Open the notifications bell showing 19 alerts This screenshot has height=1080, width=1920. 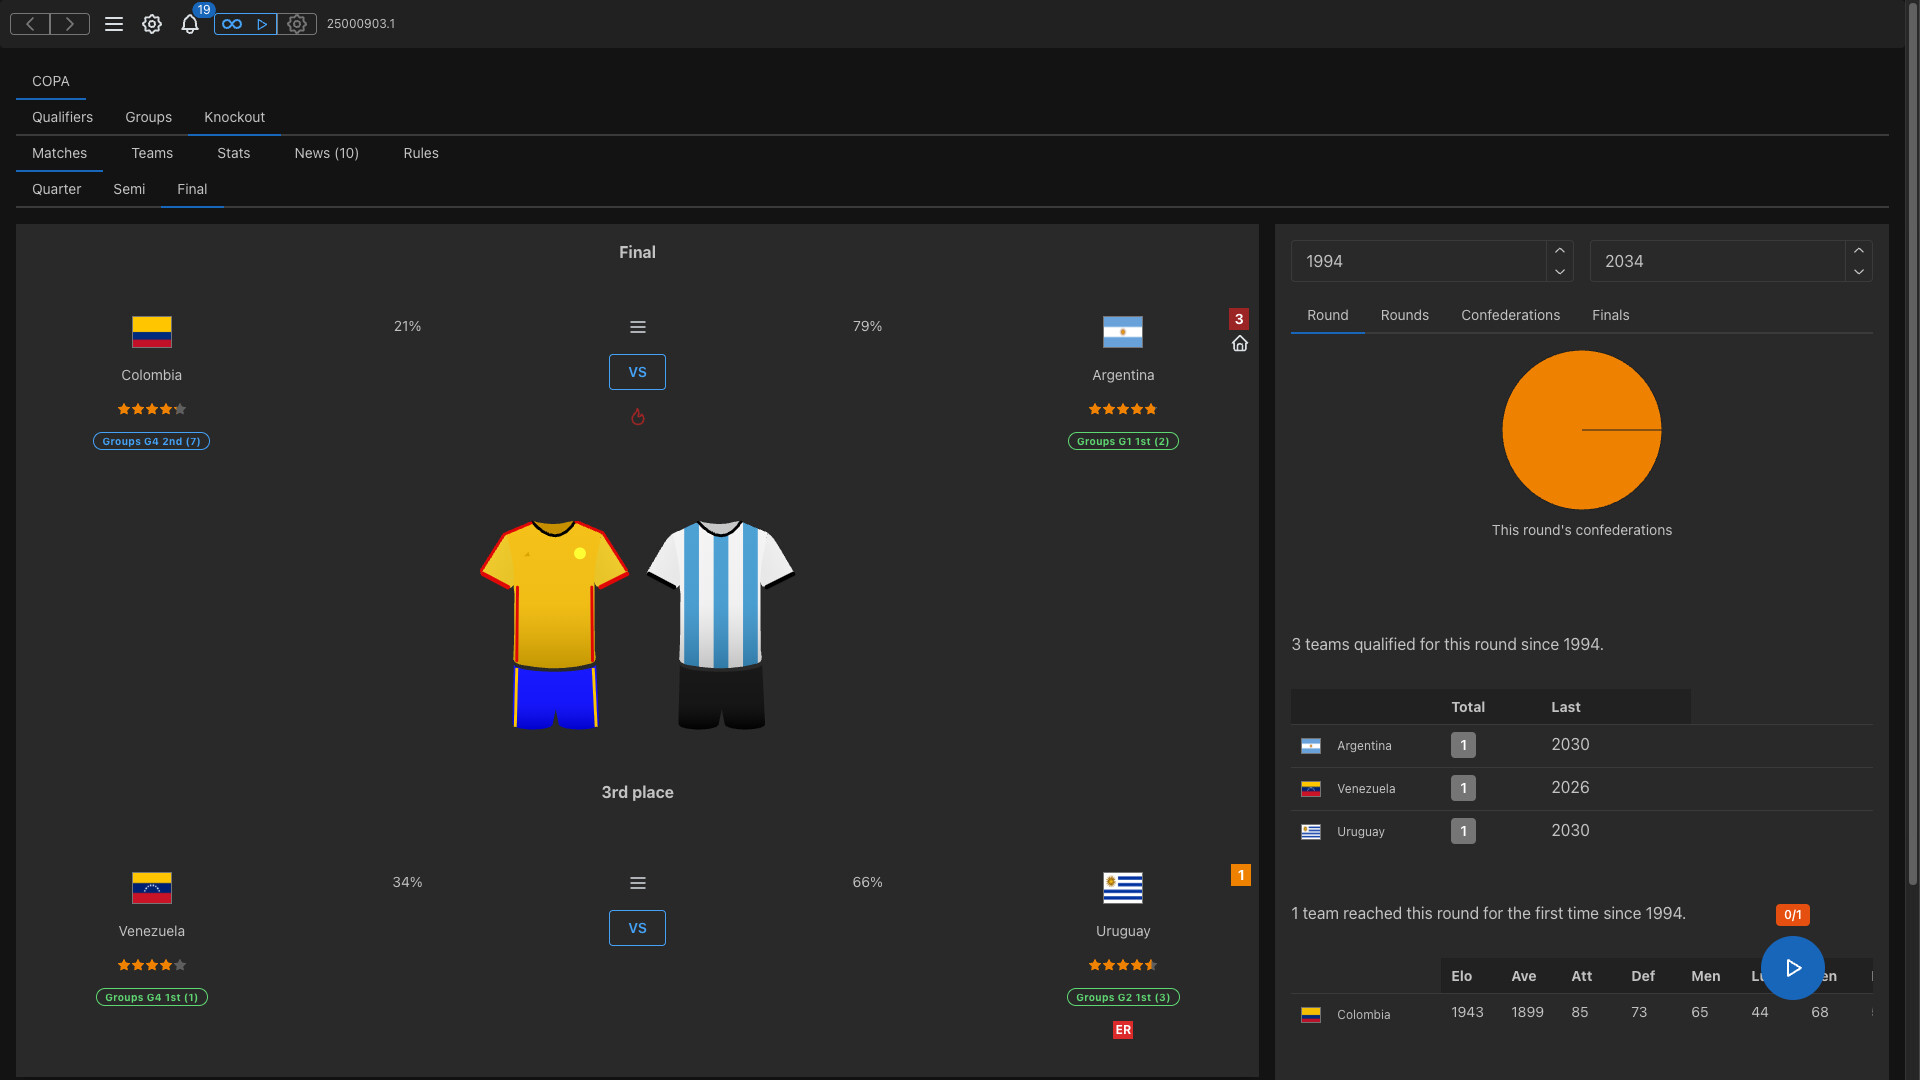click(x=190, y=25)
